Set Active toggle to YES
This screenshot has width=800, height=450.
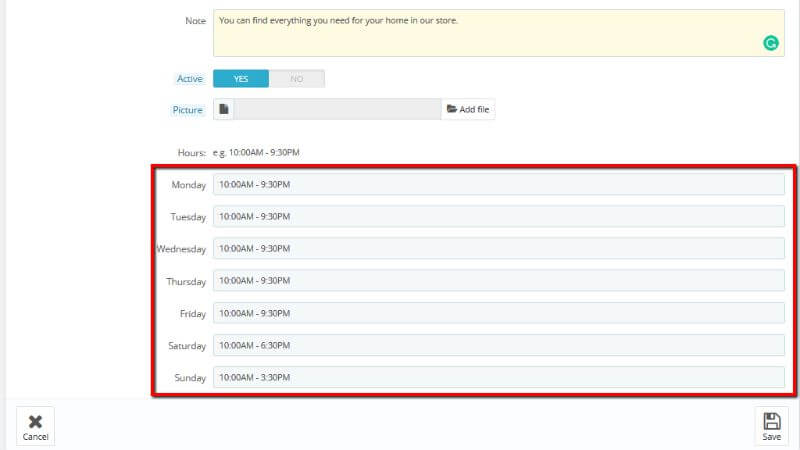[x=241, y=79]
